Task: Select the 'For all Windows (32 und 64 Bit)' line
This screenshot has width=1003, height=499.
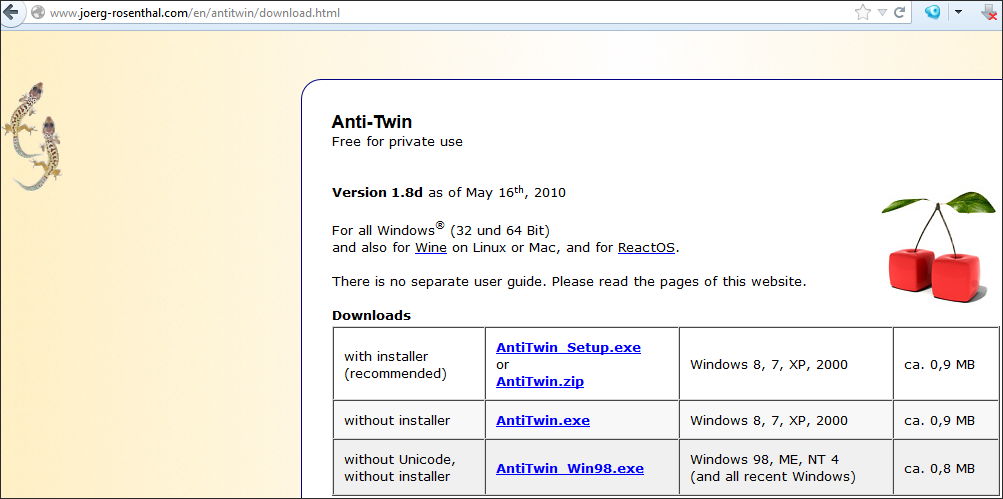Action: coord(441,229)
